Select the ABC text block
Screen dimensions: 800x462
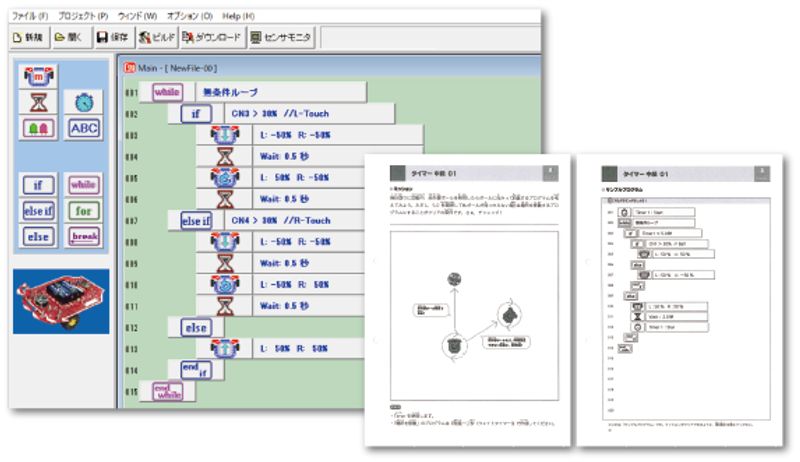tap(84, 128)
